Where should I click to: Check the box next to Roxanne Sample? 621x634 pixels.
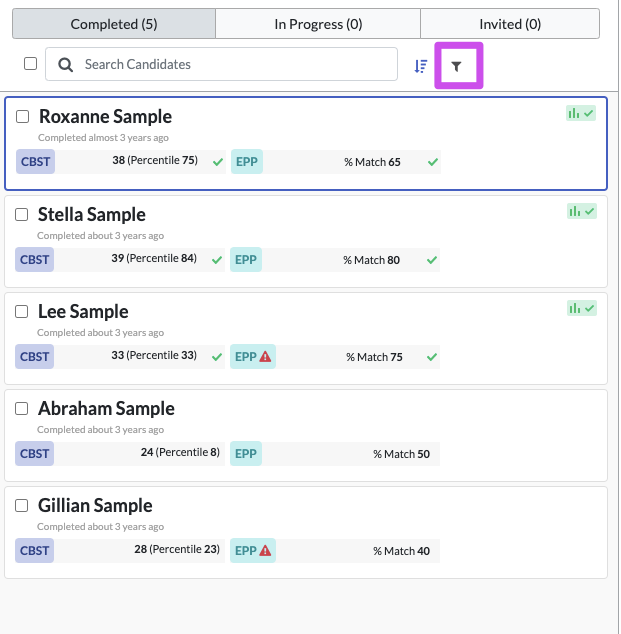23,117
